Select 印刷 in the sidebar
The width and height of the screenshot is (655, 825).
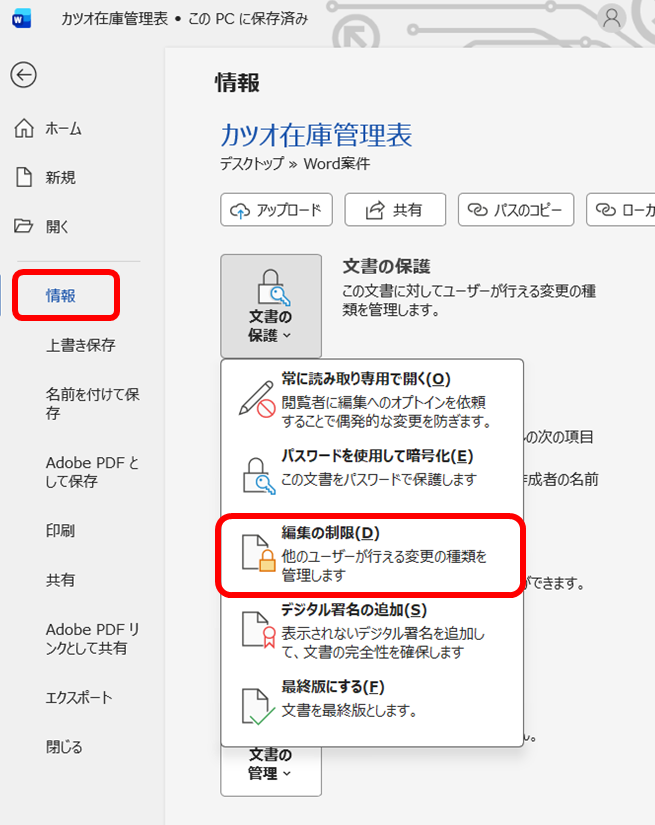pyautogui.click(x=60, y=531)
